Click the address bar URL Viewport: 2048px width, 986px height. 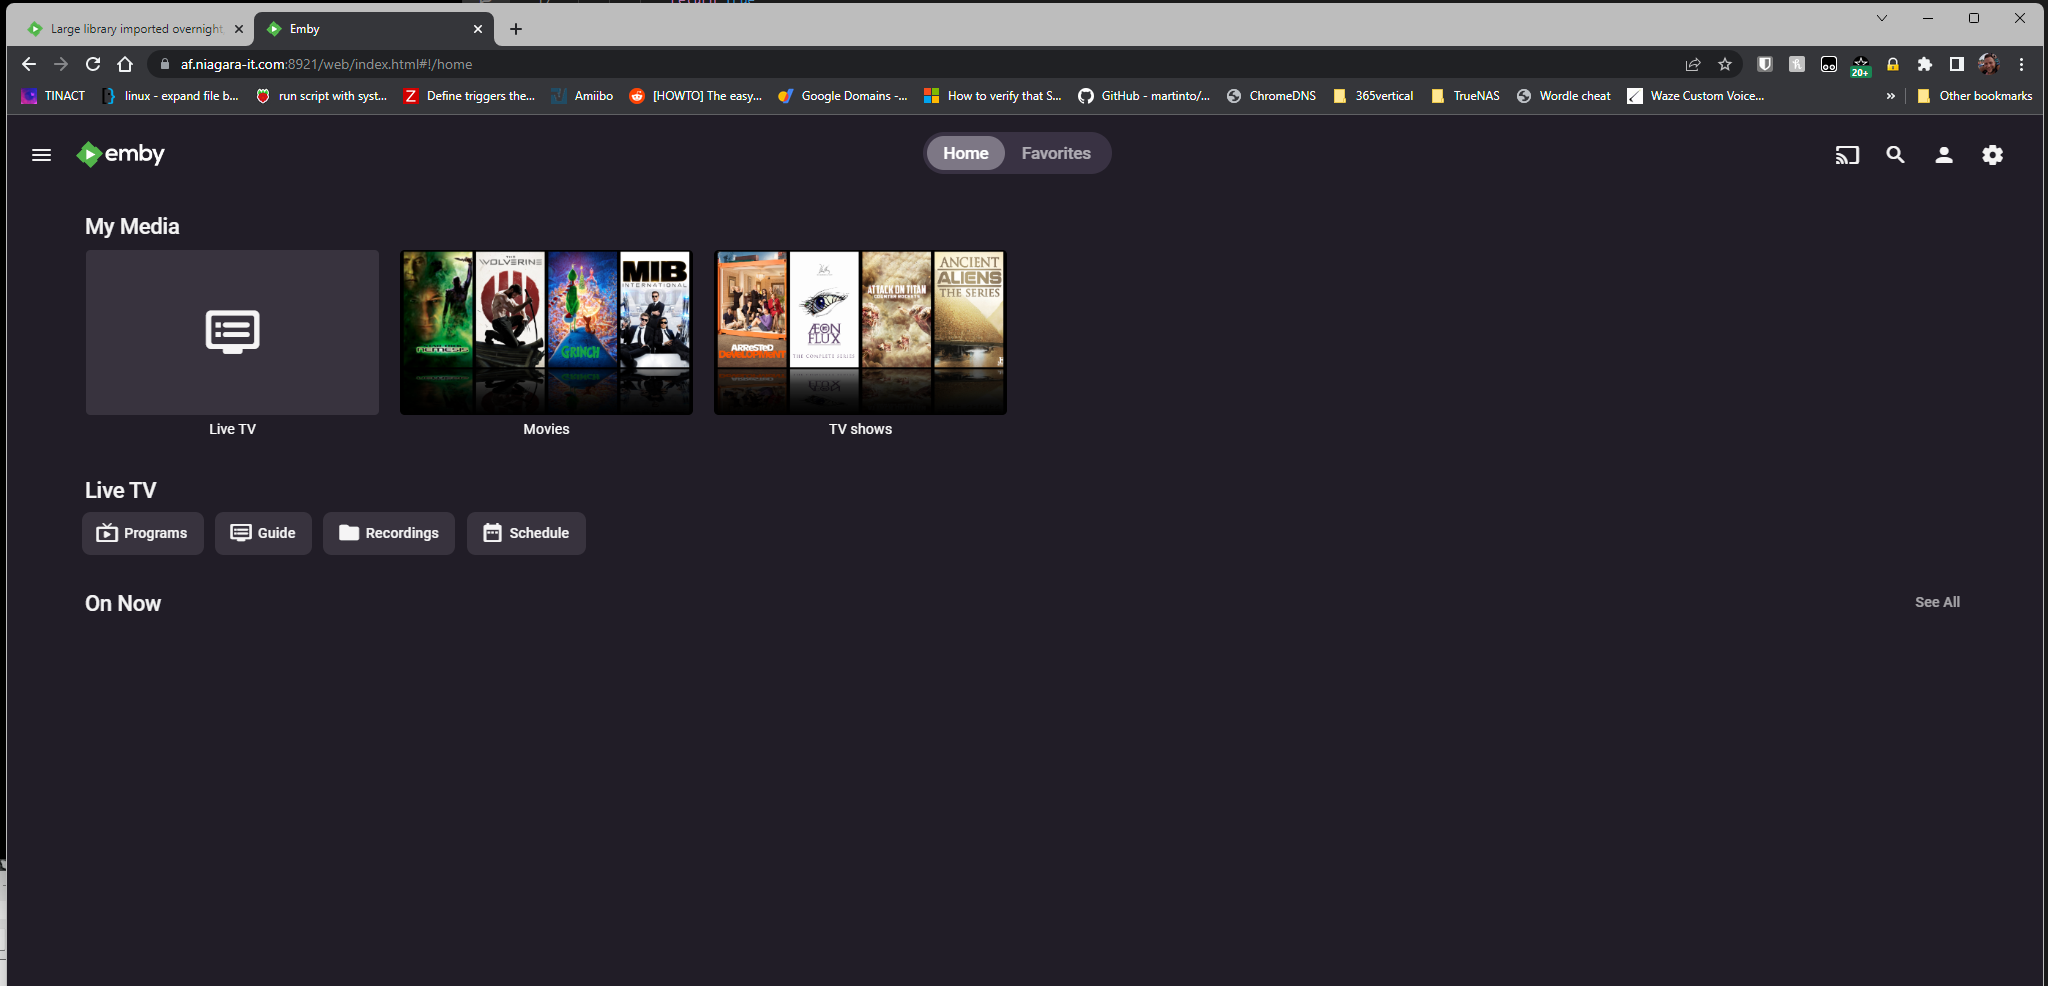[x=326, y=64]
